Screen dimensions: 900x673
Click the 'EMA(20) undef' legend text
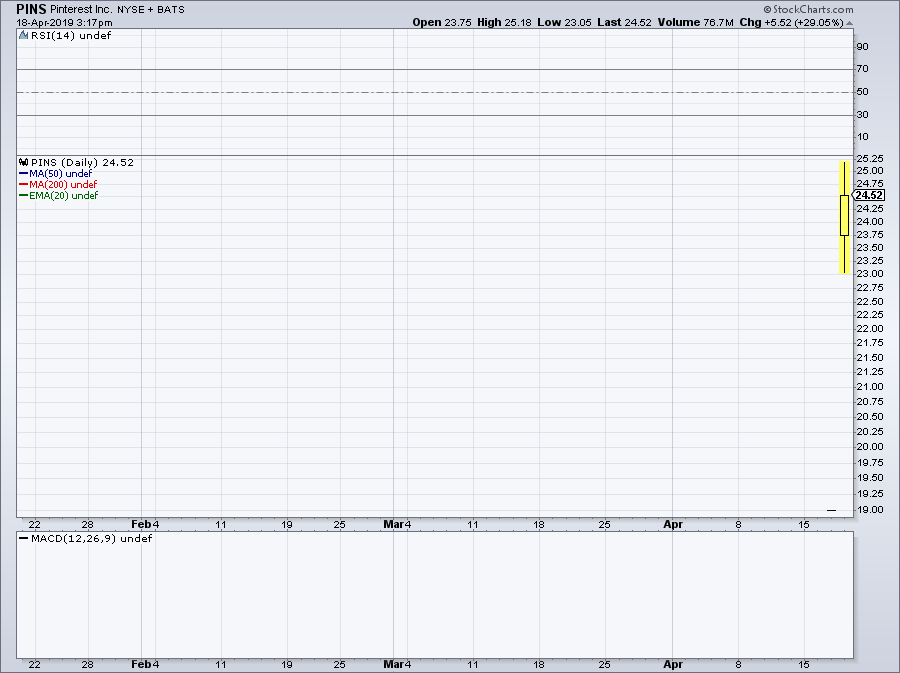pyautogui.click(x=64, y=195)
